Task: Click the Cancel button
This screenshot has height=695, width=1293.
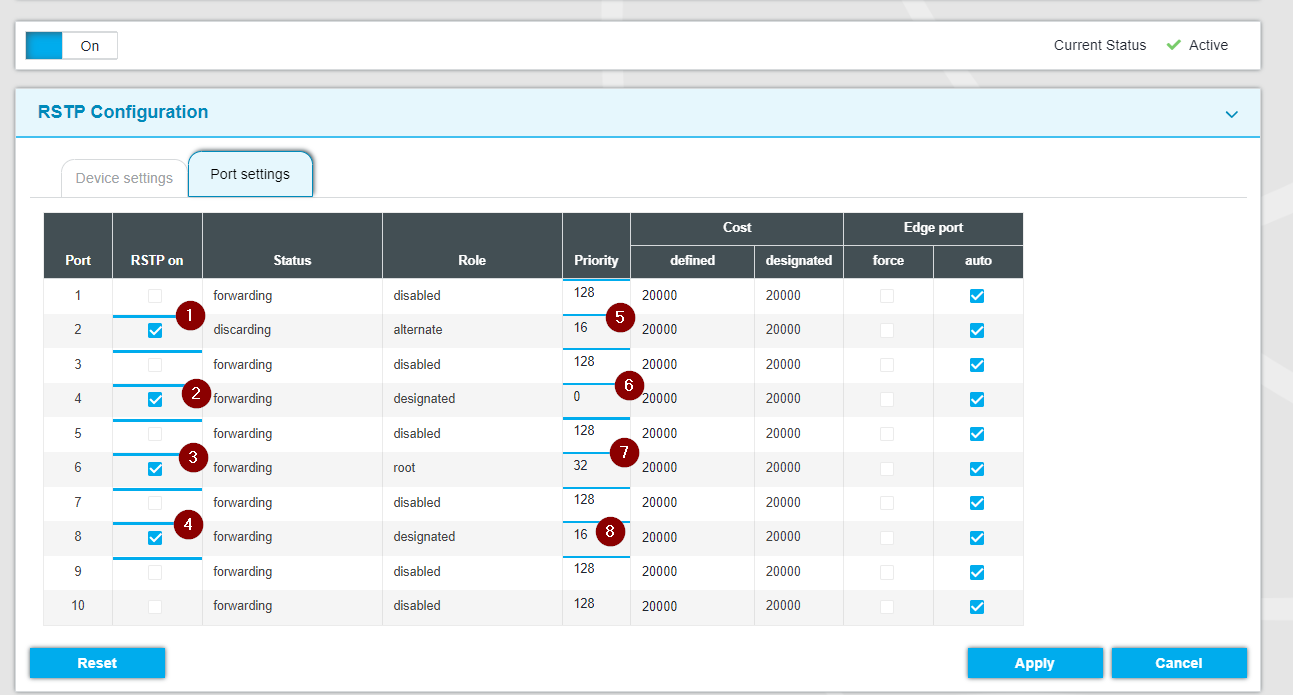Action: coord(1179,663)
